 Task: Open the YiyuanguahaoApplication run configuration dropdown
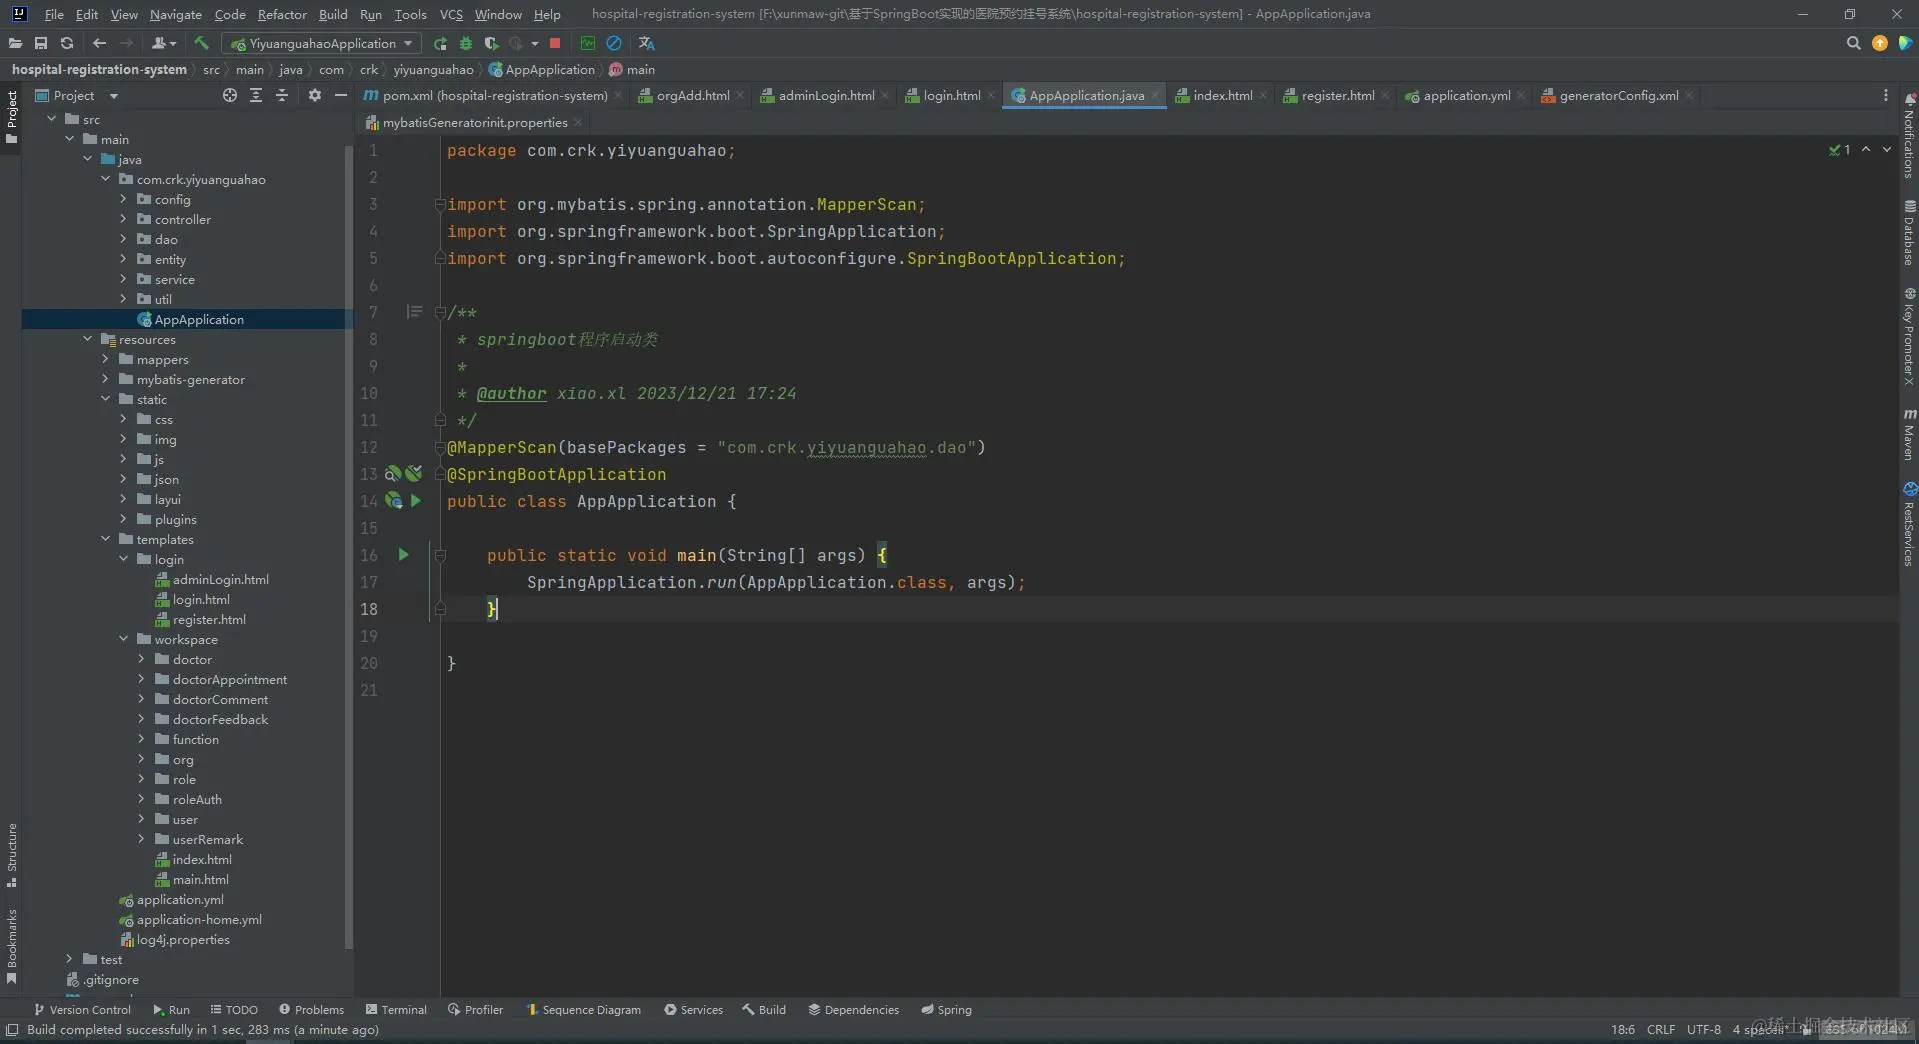pos(322,43)
